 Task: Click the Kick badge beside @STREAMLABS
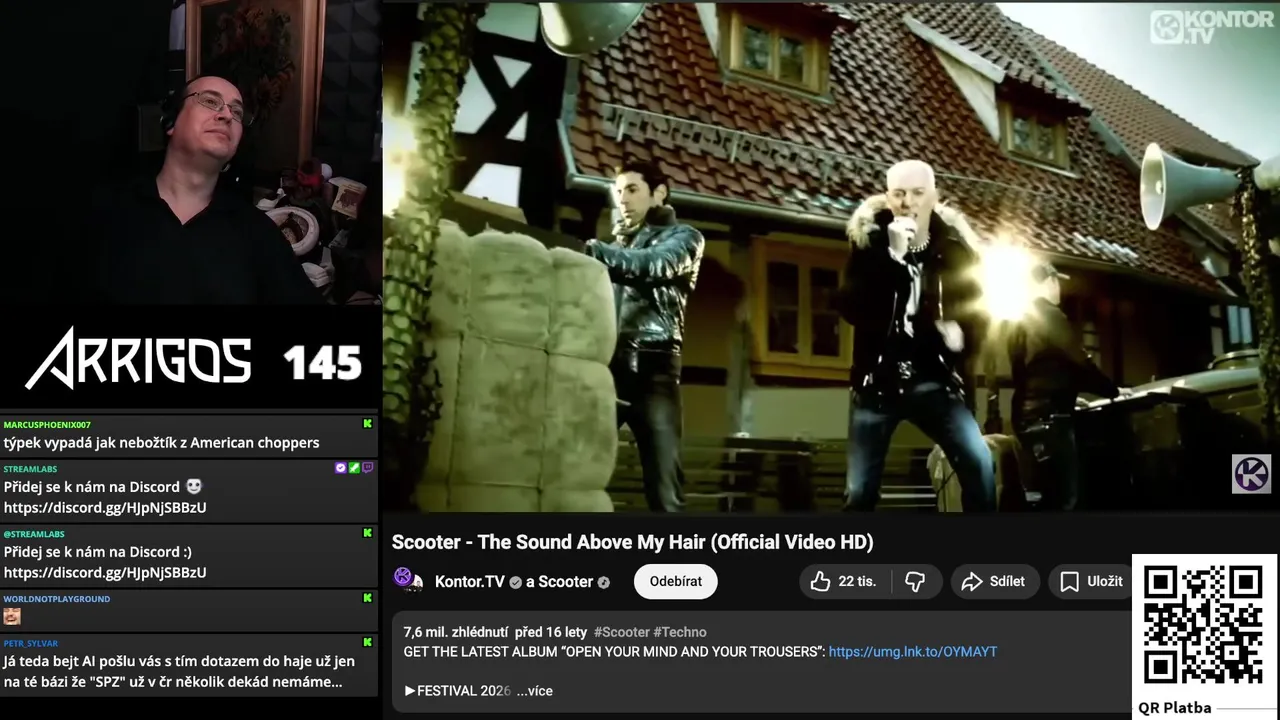367,533
